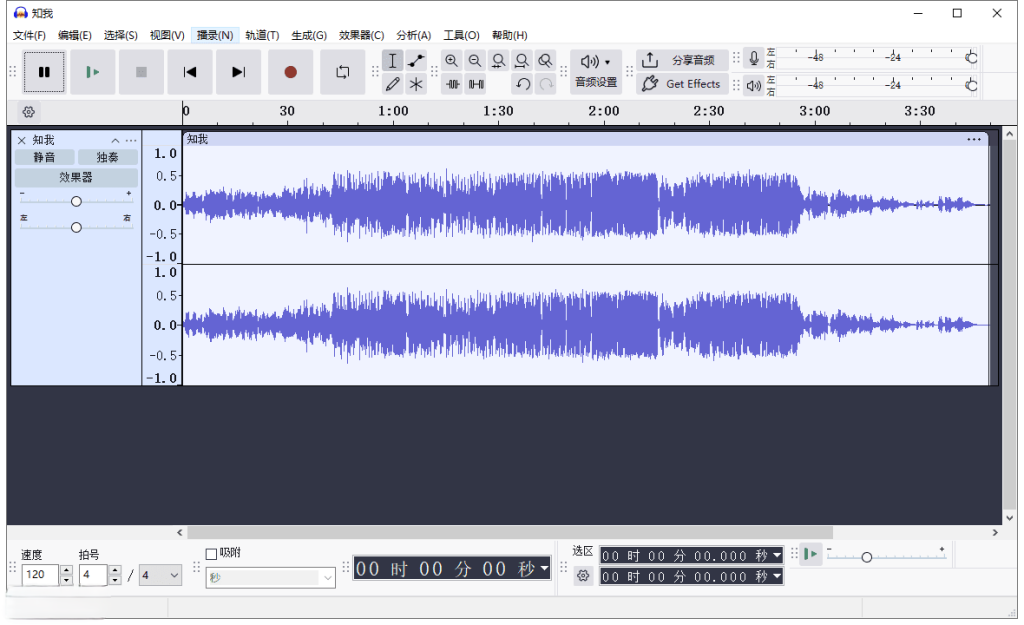Close the 知我 track with X
Screen dimensions: 1024x625
[22, 140]
